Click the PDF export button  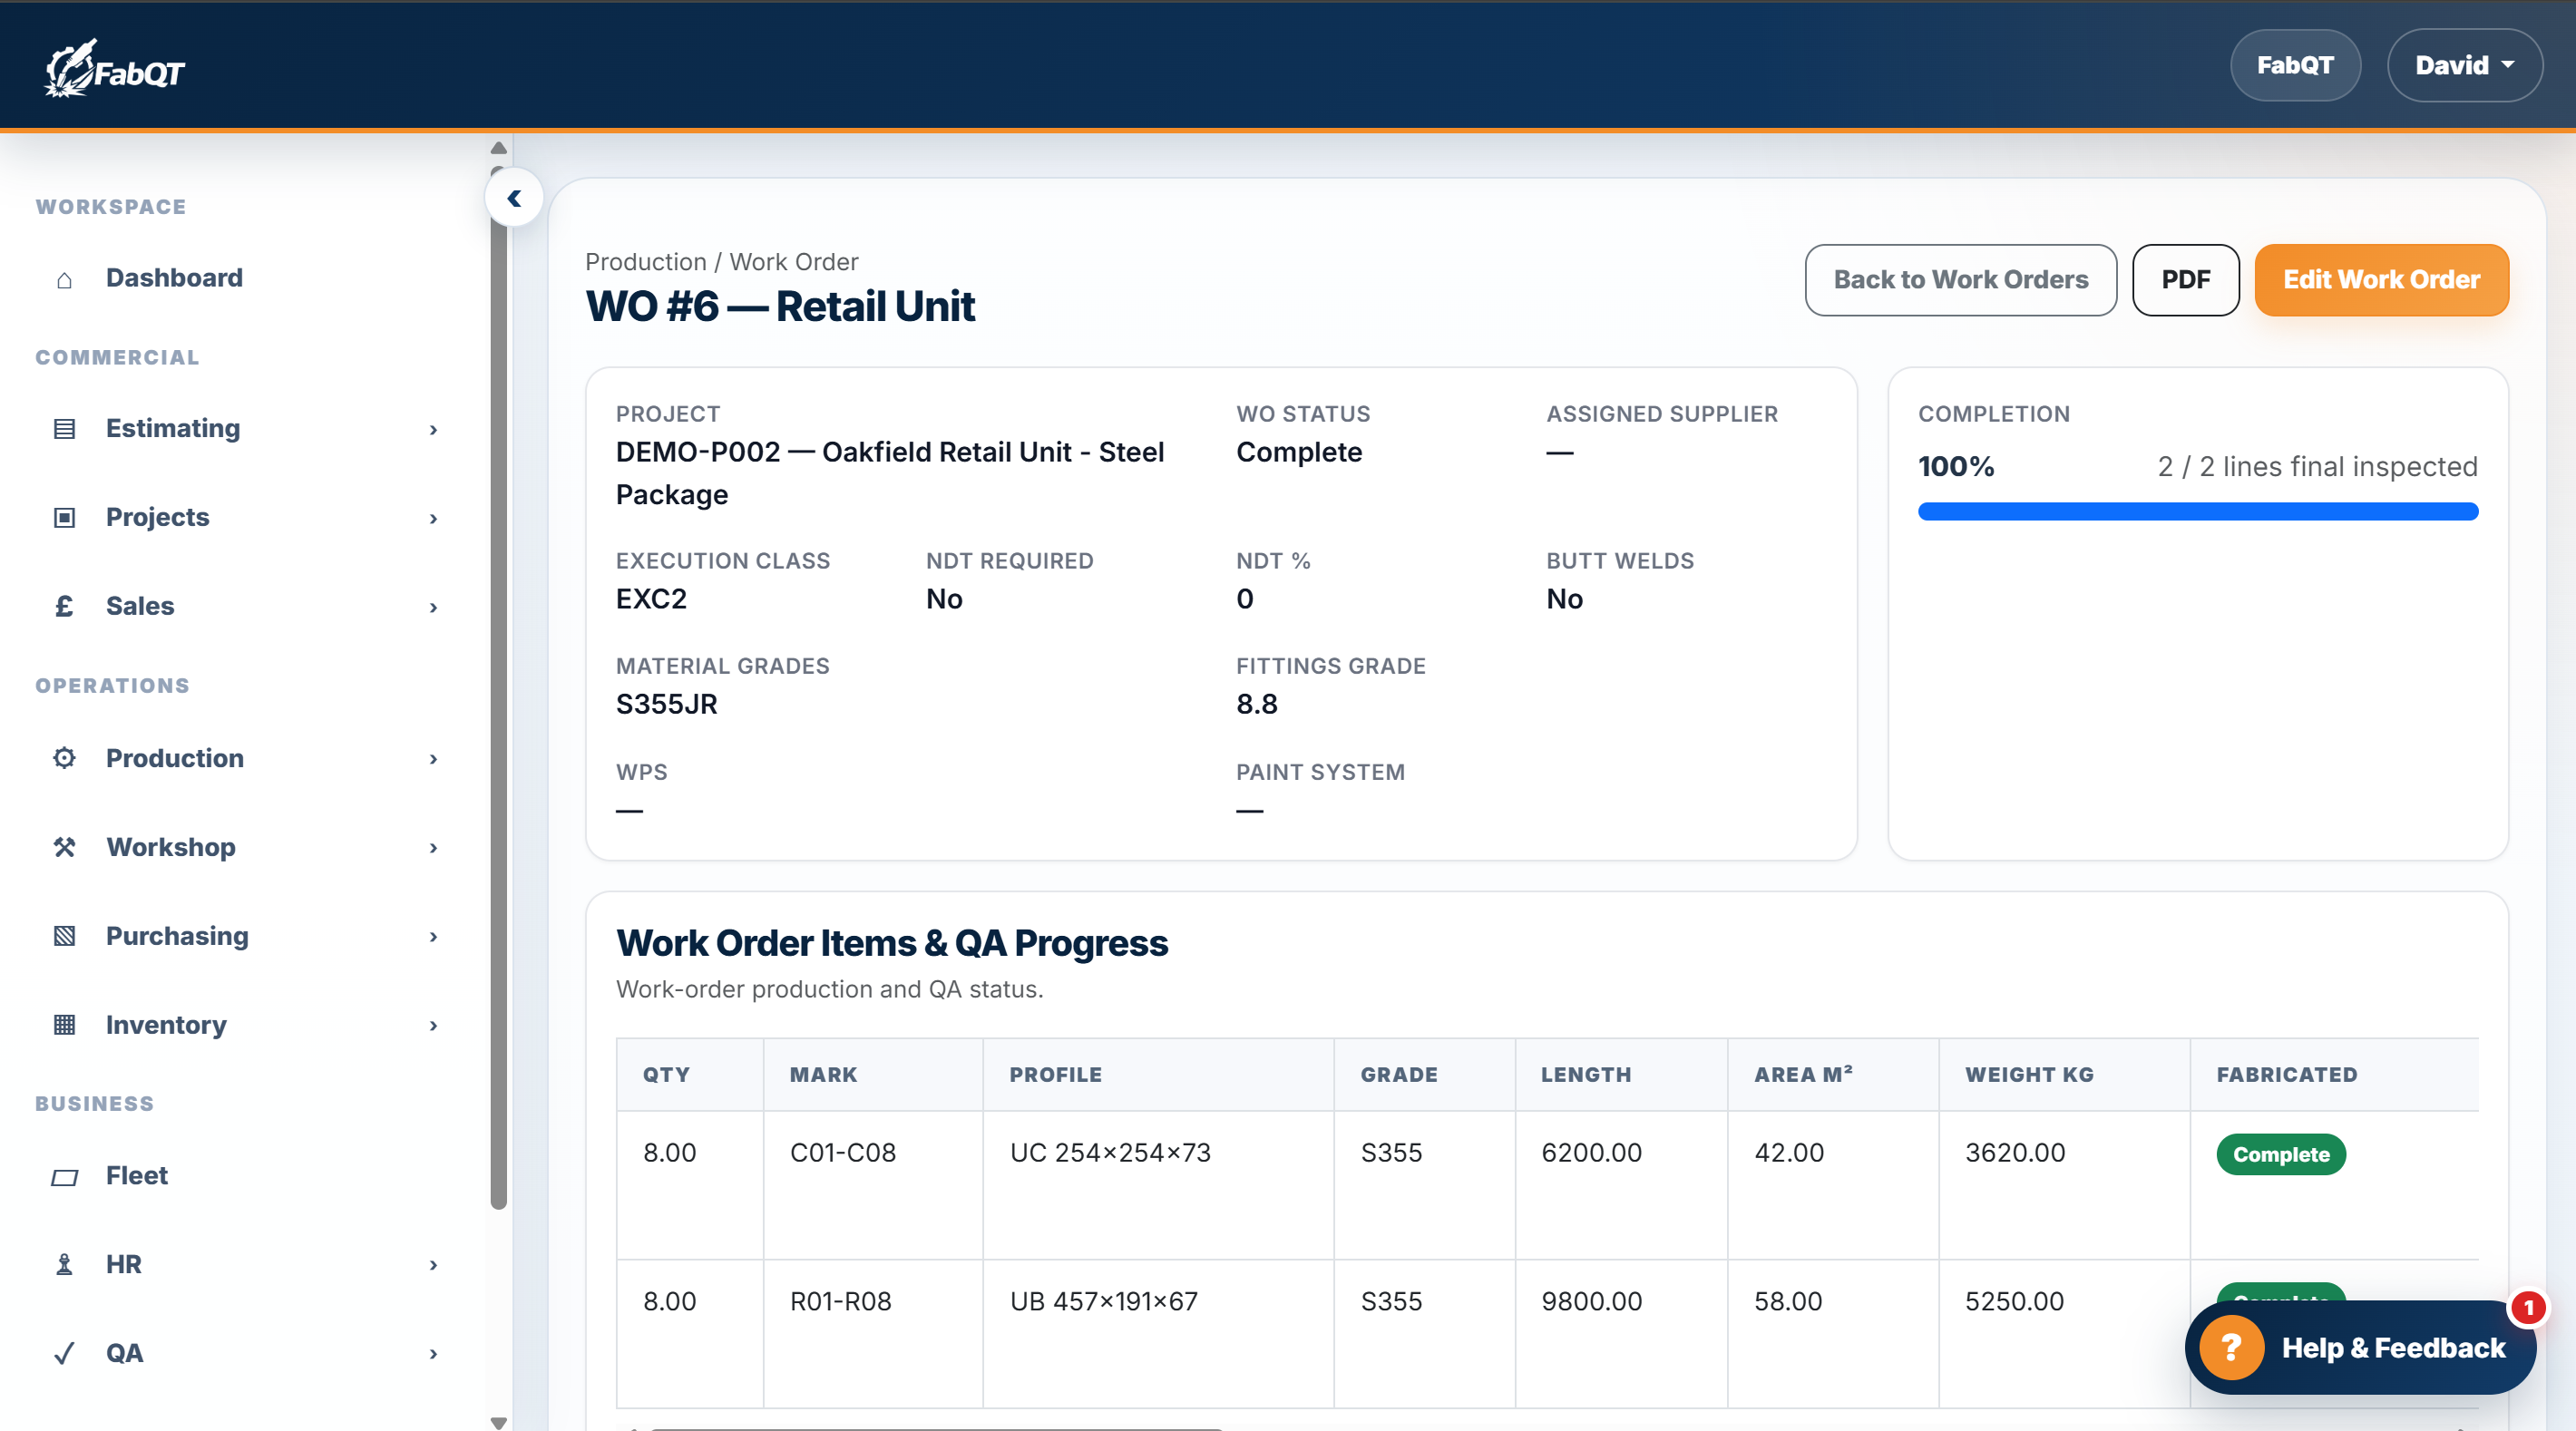click(2185, 280)
